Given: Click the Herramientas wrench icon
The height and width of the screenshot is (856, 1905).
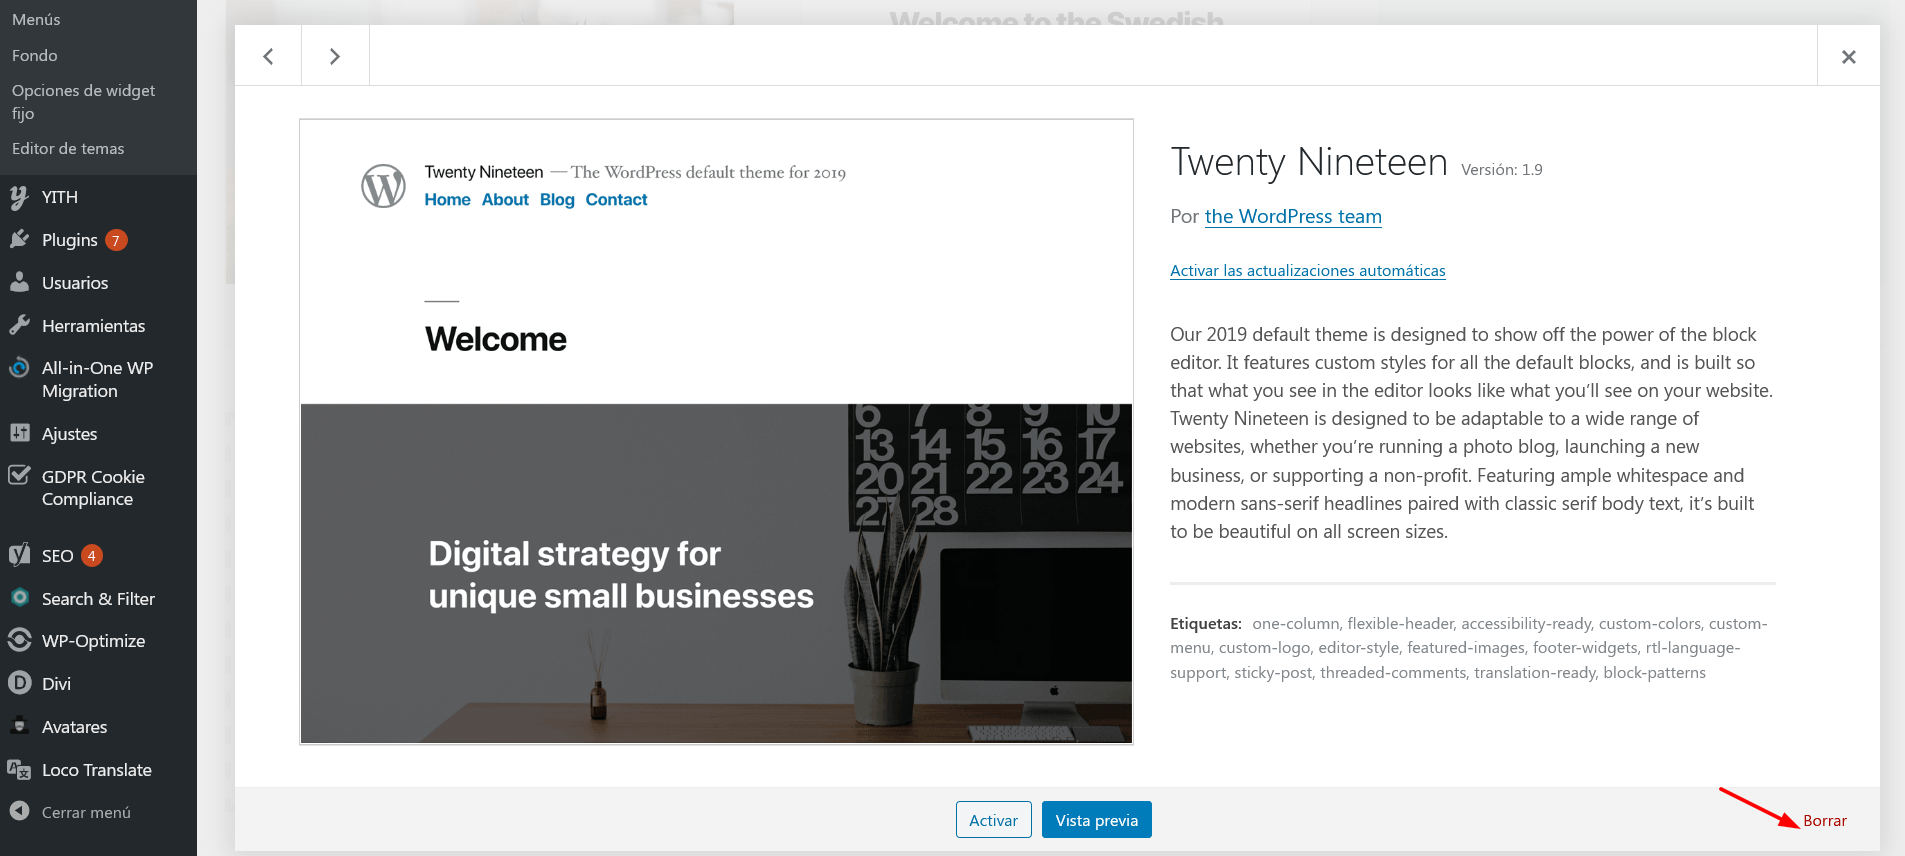Looking at the screenshot, I should [x=19, y=325].
